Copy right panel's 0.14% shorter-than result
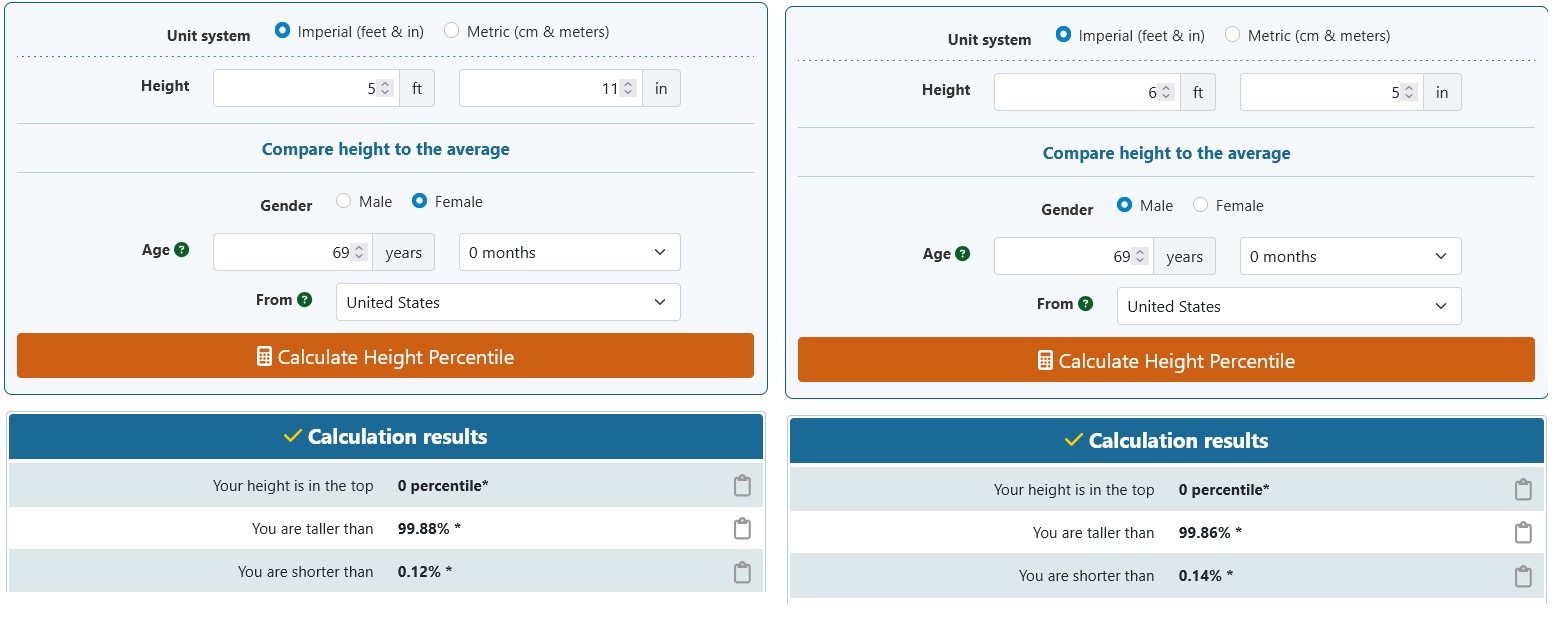This screenshot has height=636, width=1564. [x=1523, y=576]
